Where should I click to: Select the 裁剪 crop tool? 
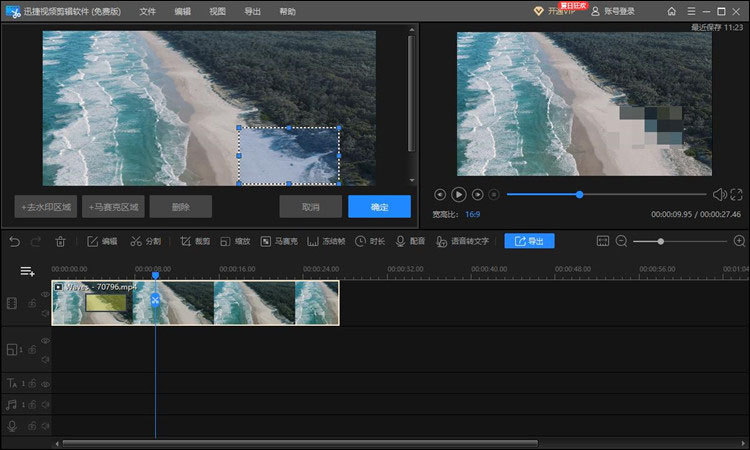195,241
